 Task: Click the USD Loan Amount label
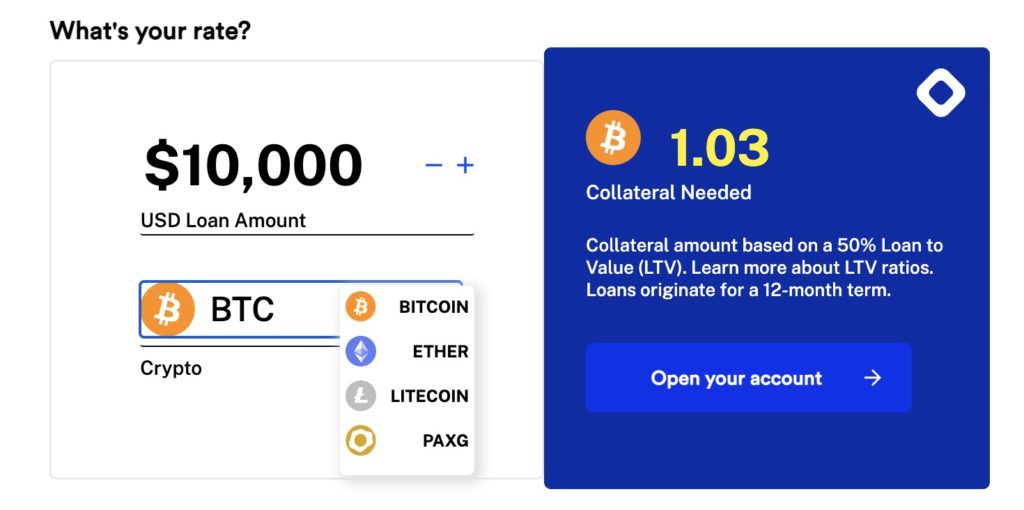pos(223,220)
